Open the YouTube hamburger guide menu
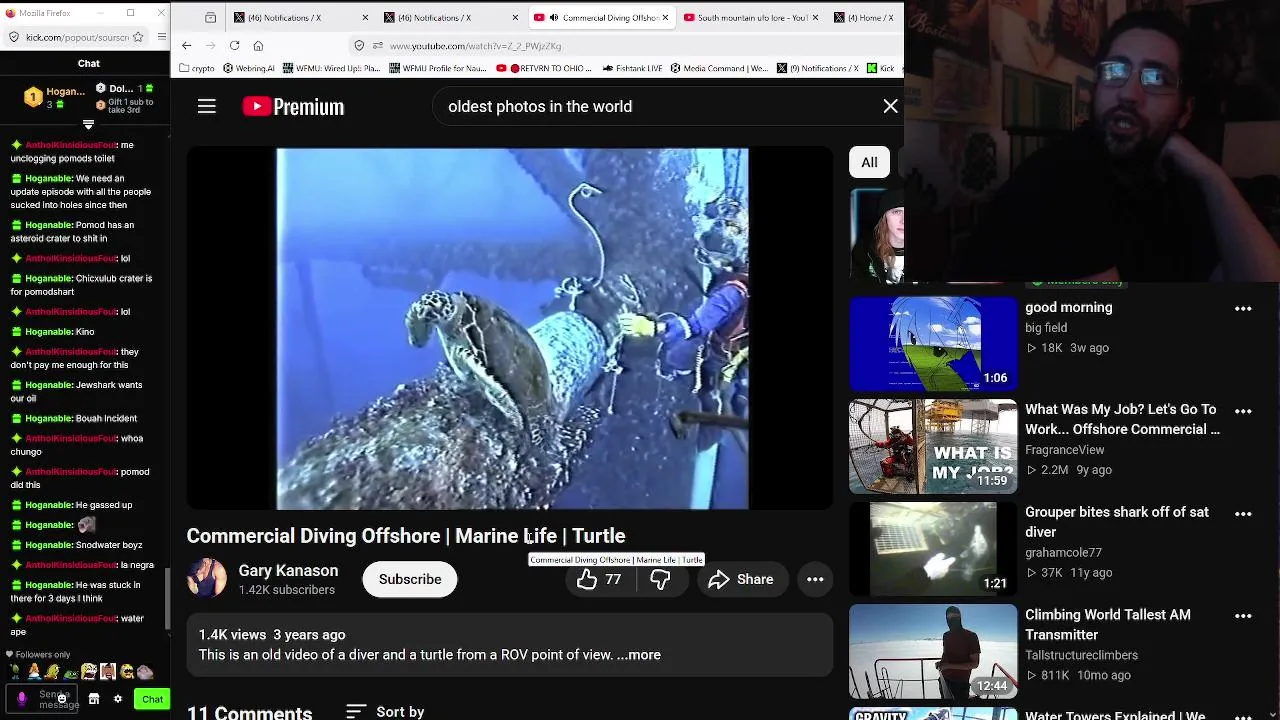The height and width of the screenshot is (720, 1280). (x=207, y=106)
